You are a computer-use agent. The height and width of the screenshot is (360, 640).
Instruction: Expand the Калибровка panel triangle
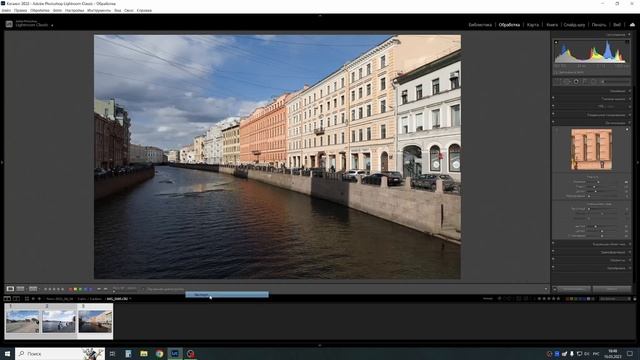coord(629,268)
